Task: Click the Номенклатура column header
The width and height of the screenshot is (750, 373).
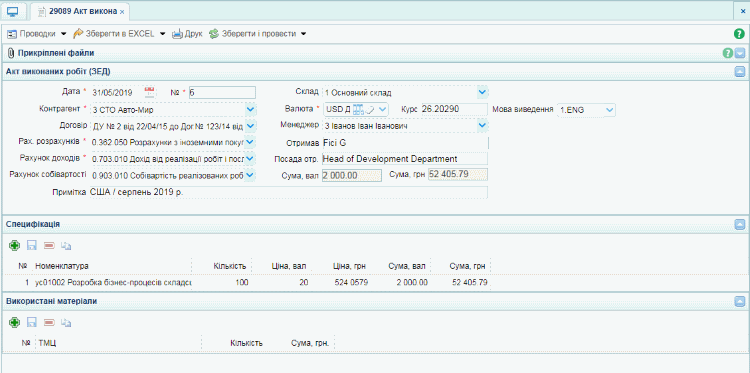Action: click(x=62, y=266)
